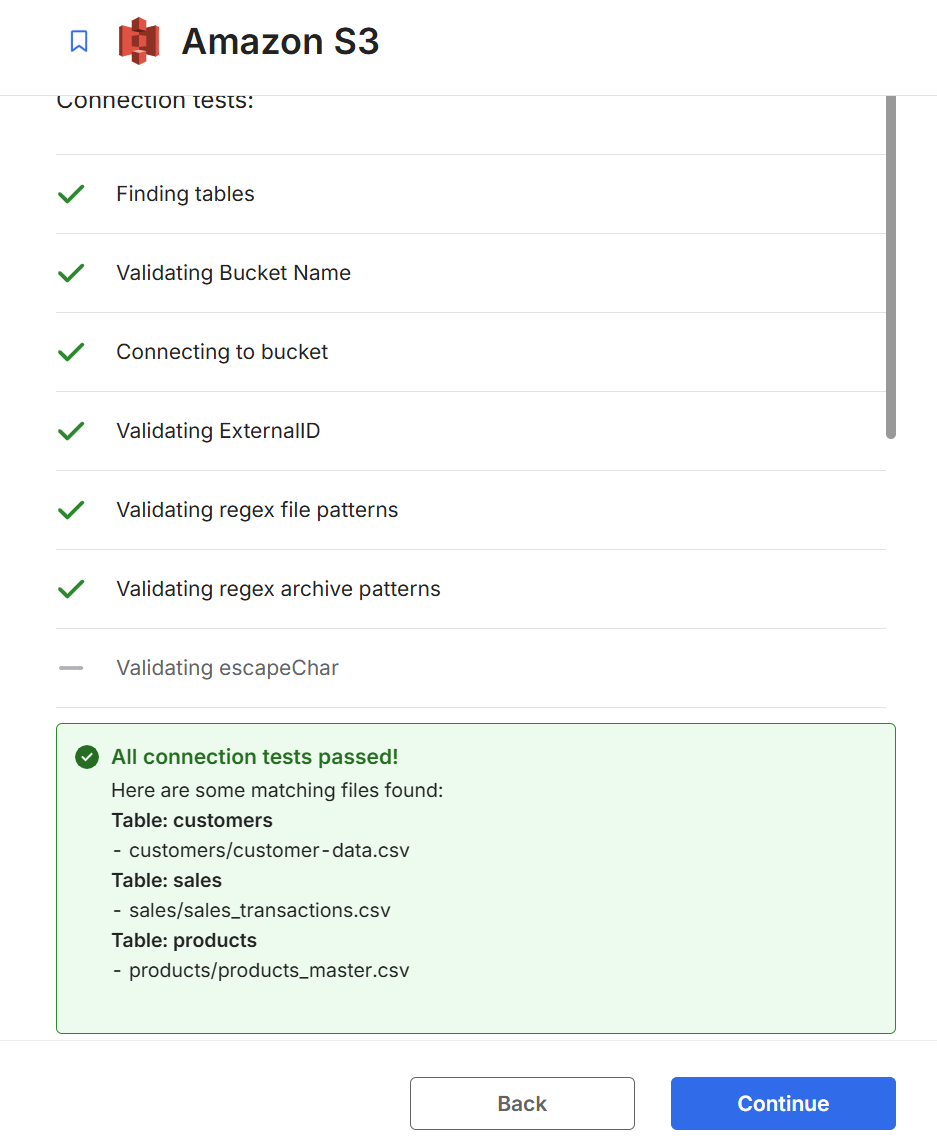Click the Amazon S3 page title
The image size is (937, 1138).
pyautogui.click(x=280, y=42)
